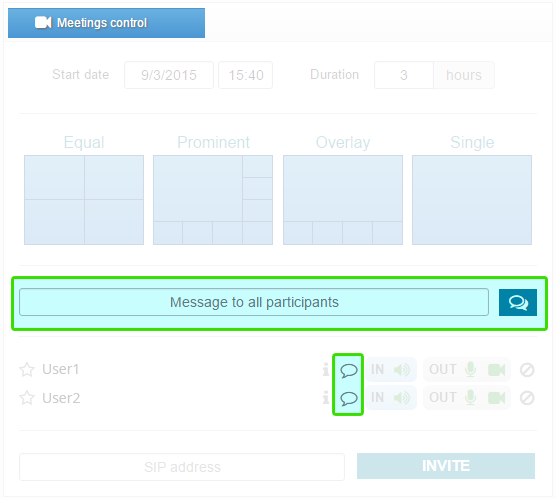Open the hours duration unit dropdown
This screenshot has width=556, height=499.
click(x=464, y=75)
